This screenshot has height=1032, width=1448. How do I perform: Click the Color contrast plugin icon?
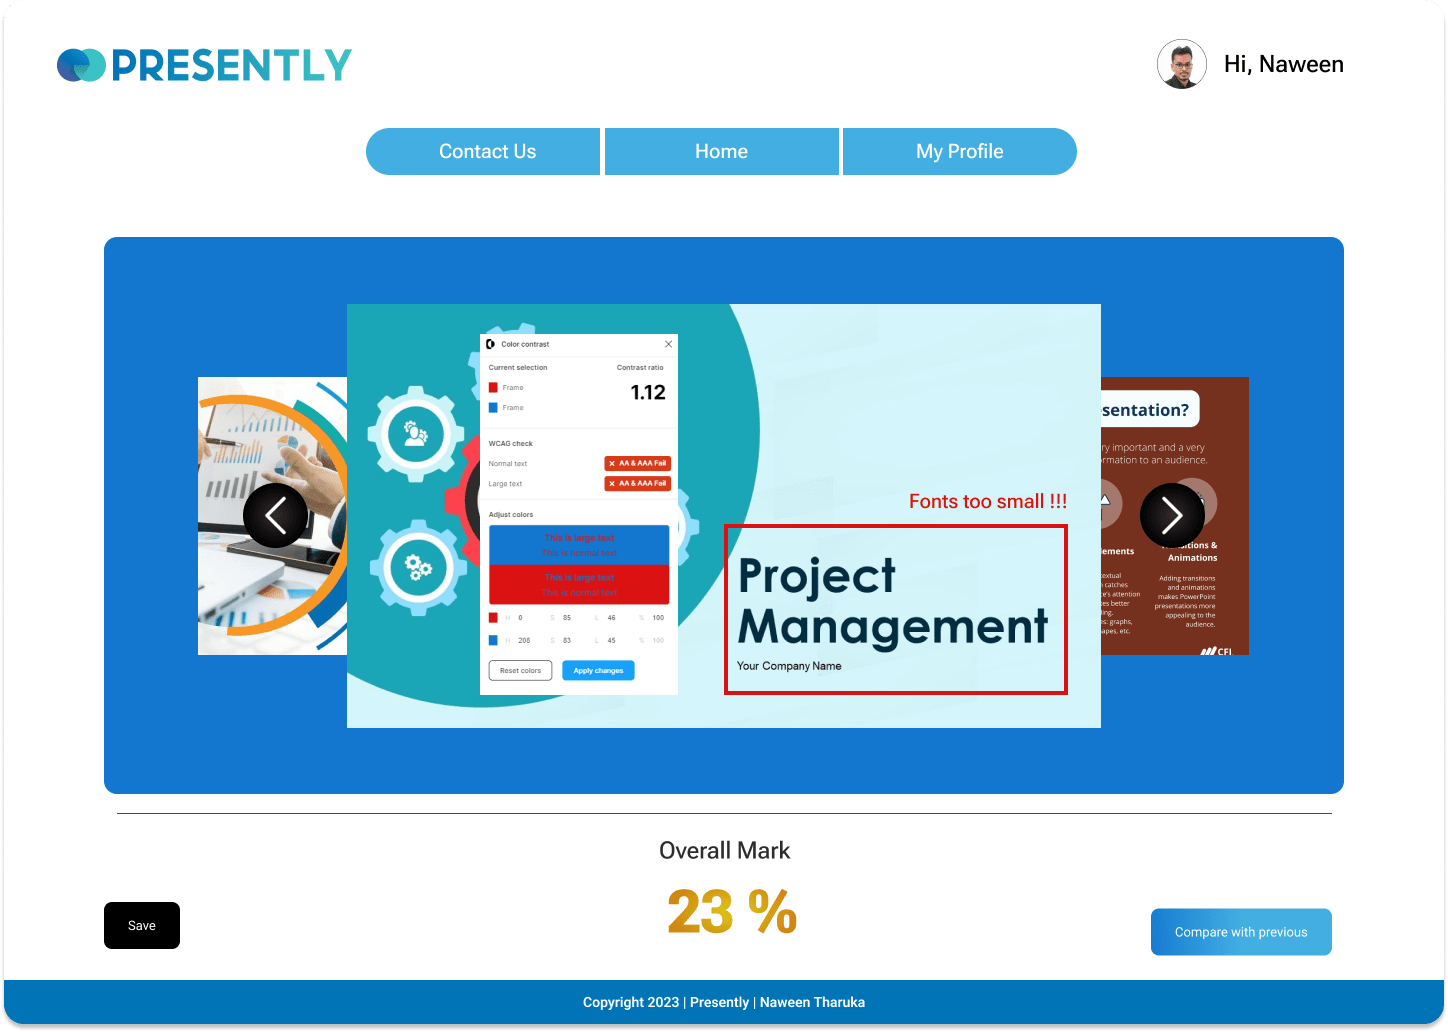coord(491,344)
